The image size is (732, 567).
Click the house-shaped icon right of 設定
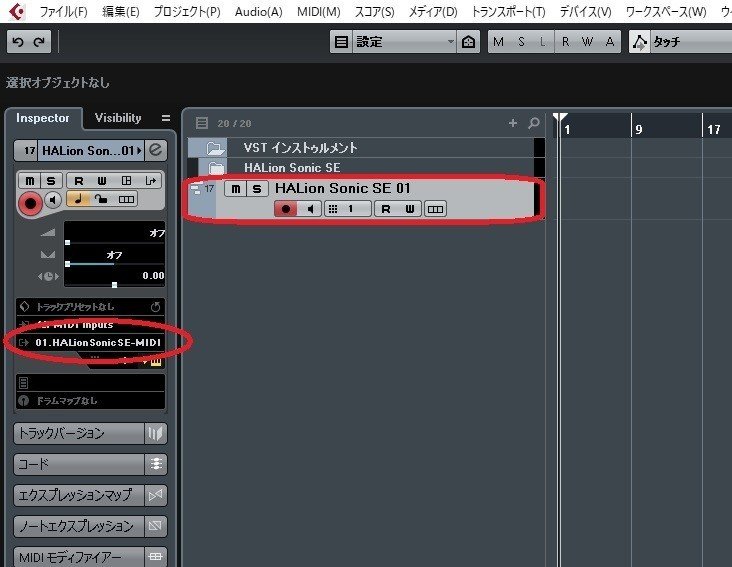click(x=468, y=42)
